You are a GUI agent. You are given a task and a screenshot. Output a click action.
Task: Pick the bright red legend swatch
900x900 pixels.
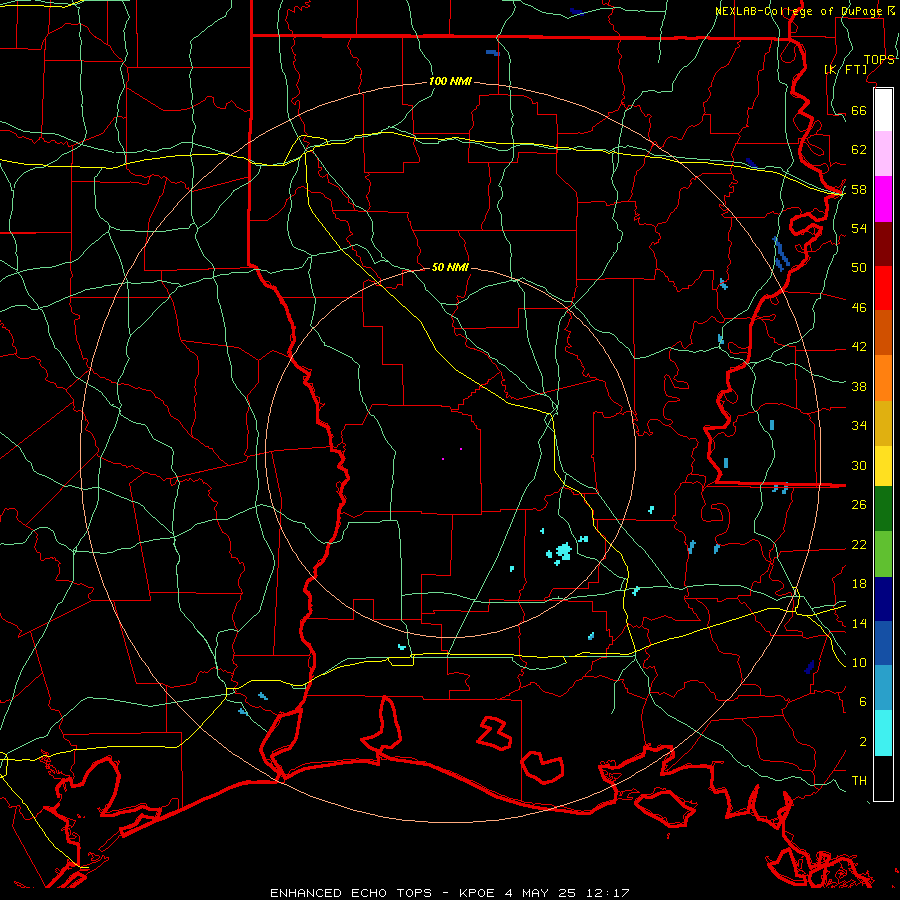883,288
